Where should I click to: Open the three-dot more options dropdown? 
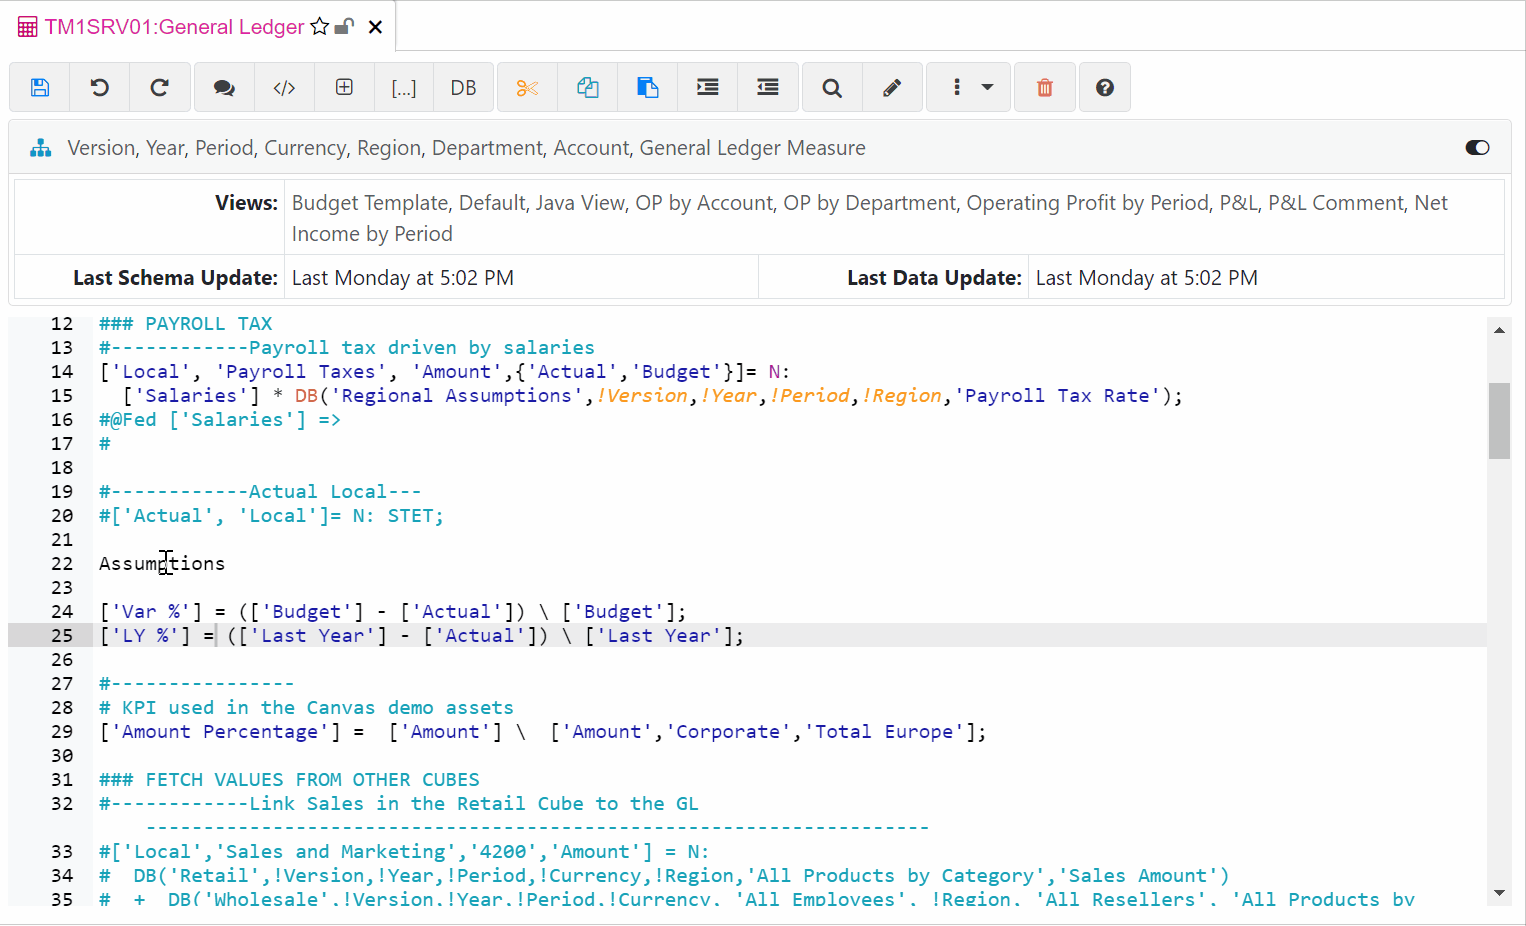[x=970, y=88]
